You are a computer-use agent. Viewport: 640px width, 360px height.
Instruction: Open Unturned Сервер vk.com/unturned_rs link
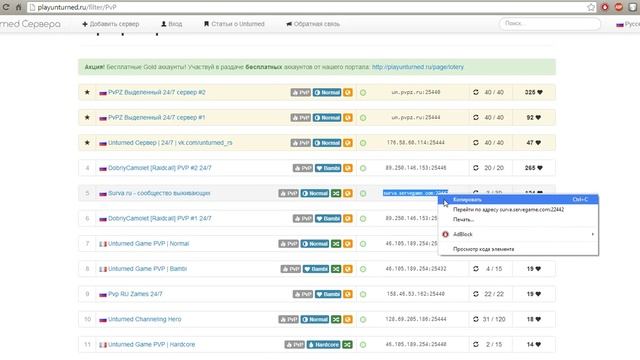pyautogui.click(x=170, y=143)
